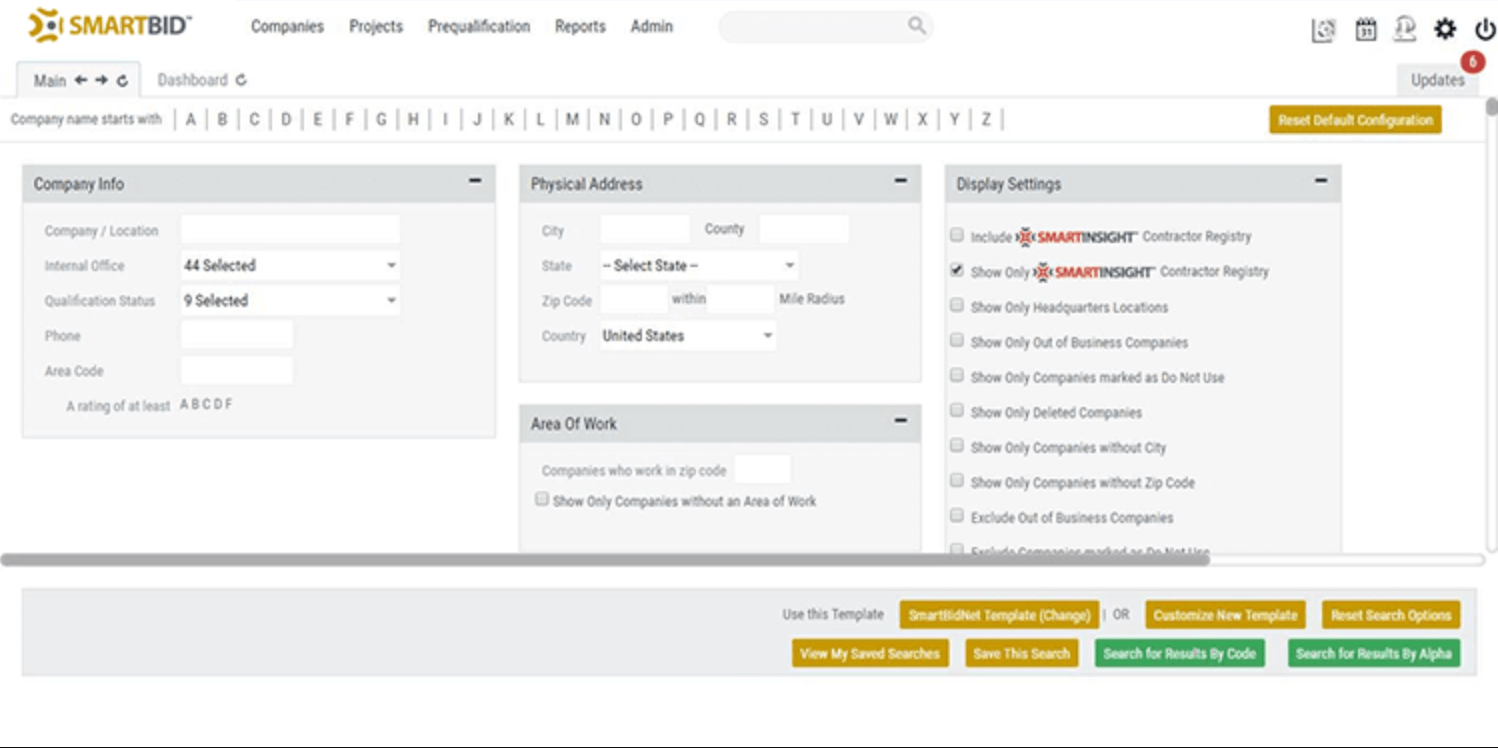Open the reports chart icon near top right
This screenshot has width=1498, height=748.
[1324, 31]
